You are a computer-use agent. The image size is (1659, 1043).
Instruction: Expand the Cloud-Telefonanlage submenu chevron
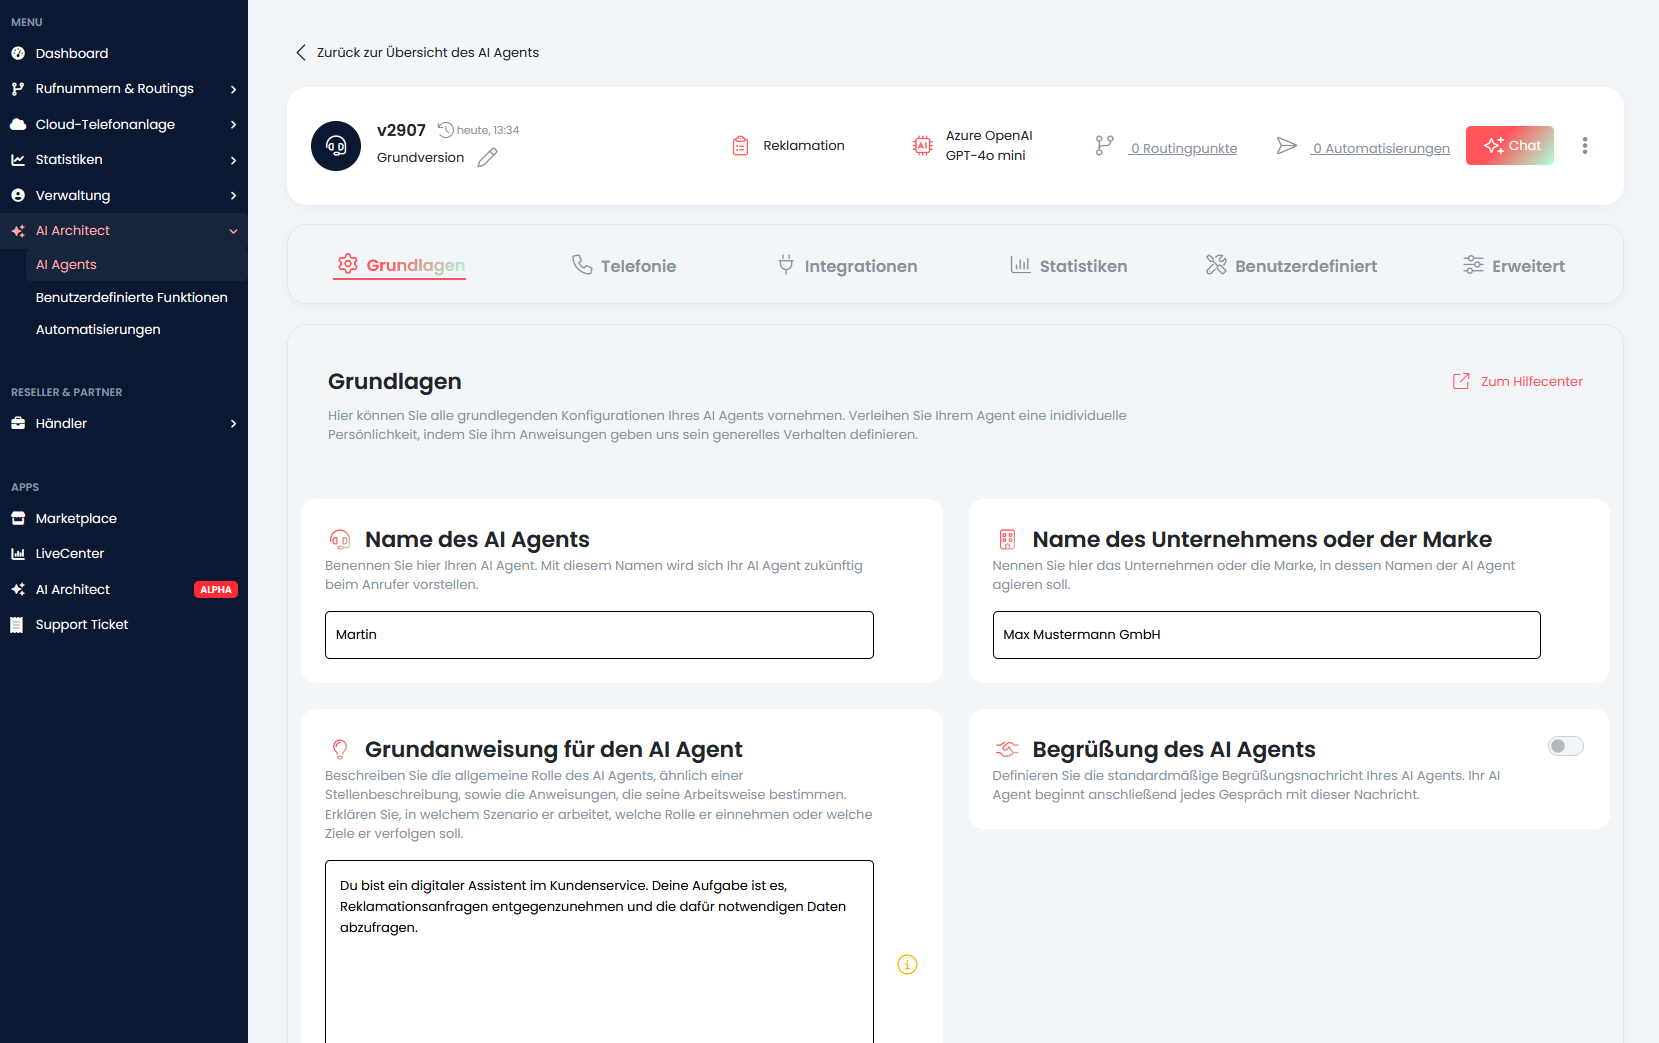(x=233, y=125)
